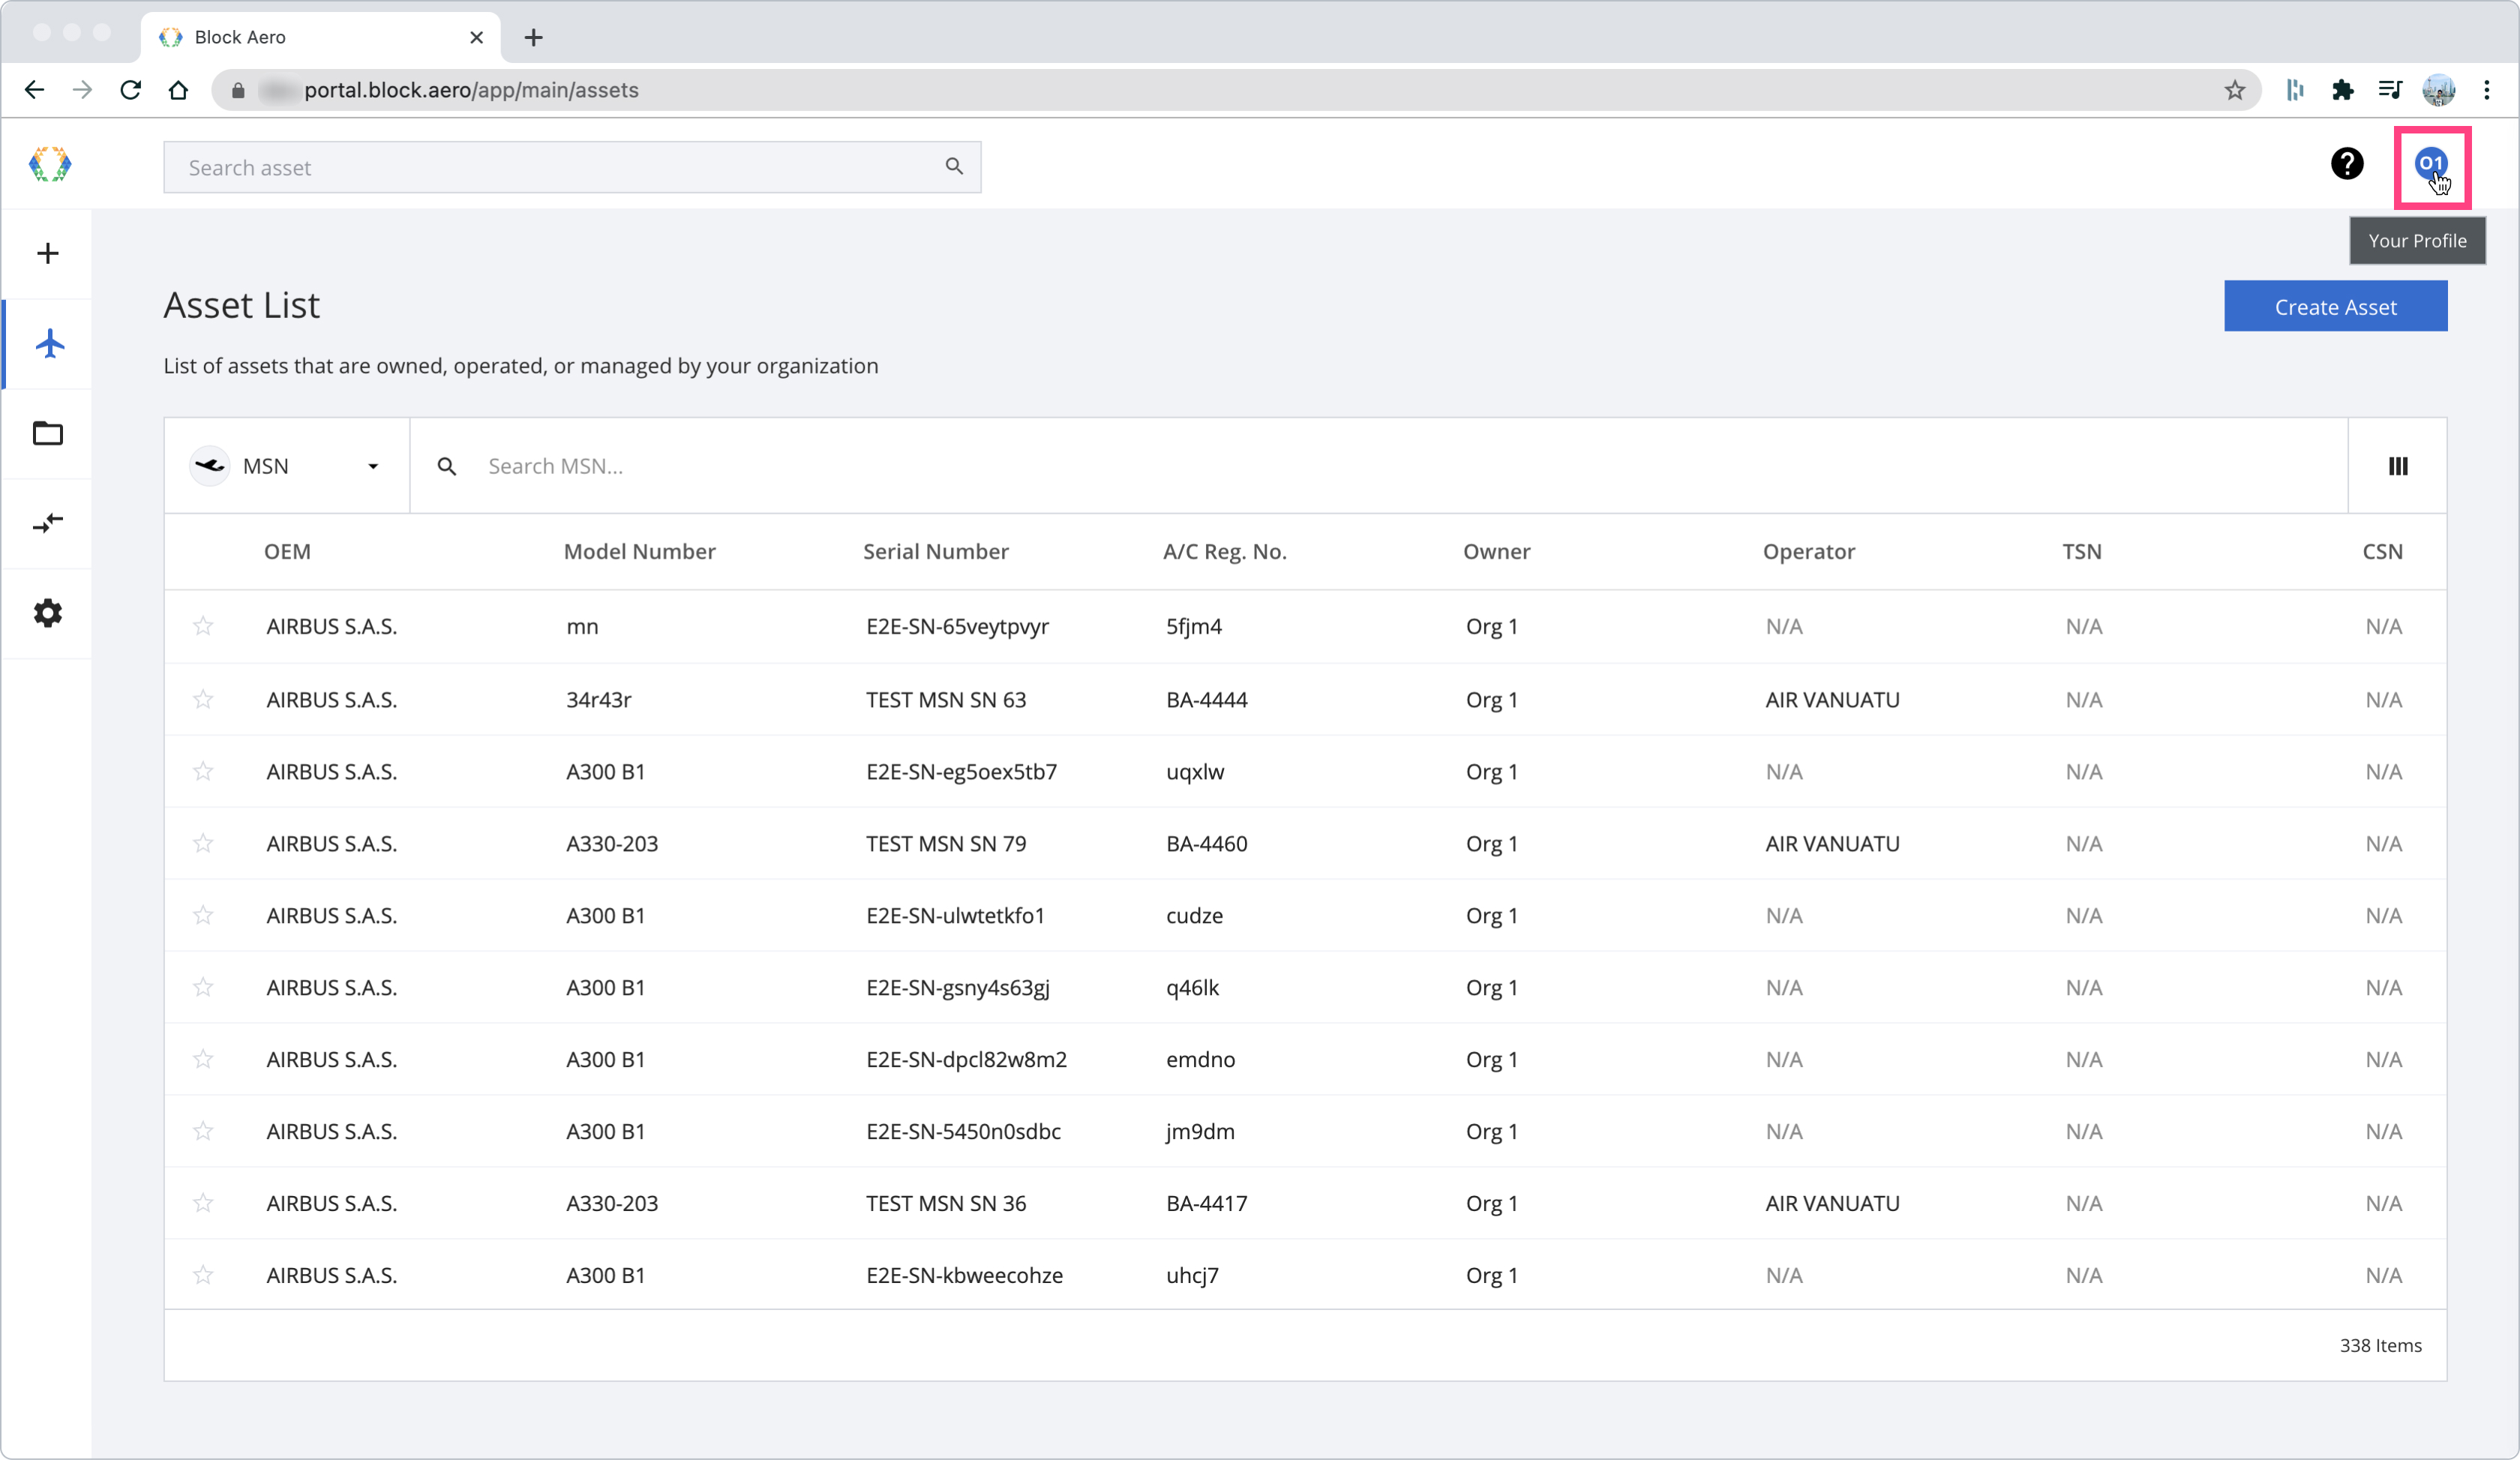The height and width of the screenshot is (1460, 2520).
Task: Go back in browser history
Action: [x=35, y=90]
